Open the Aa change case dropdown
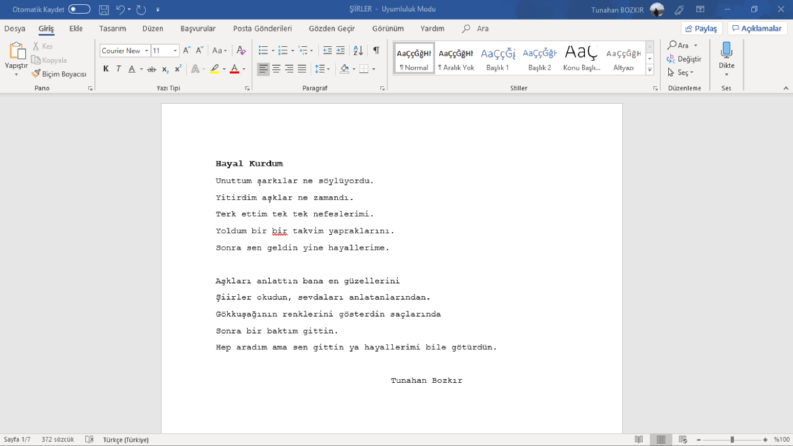Image resolution: width=793 pixels, height=446 pixels. (219, 50)
